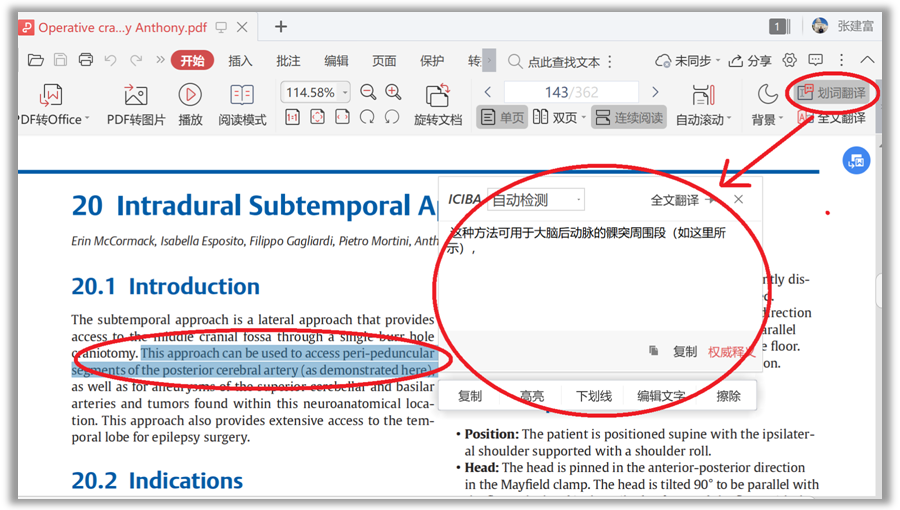Click the PDF转图片 export icon
The image size is (900, 510).
(135, 96)
